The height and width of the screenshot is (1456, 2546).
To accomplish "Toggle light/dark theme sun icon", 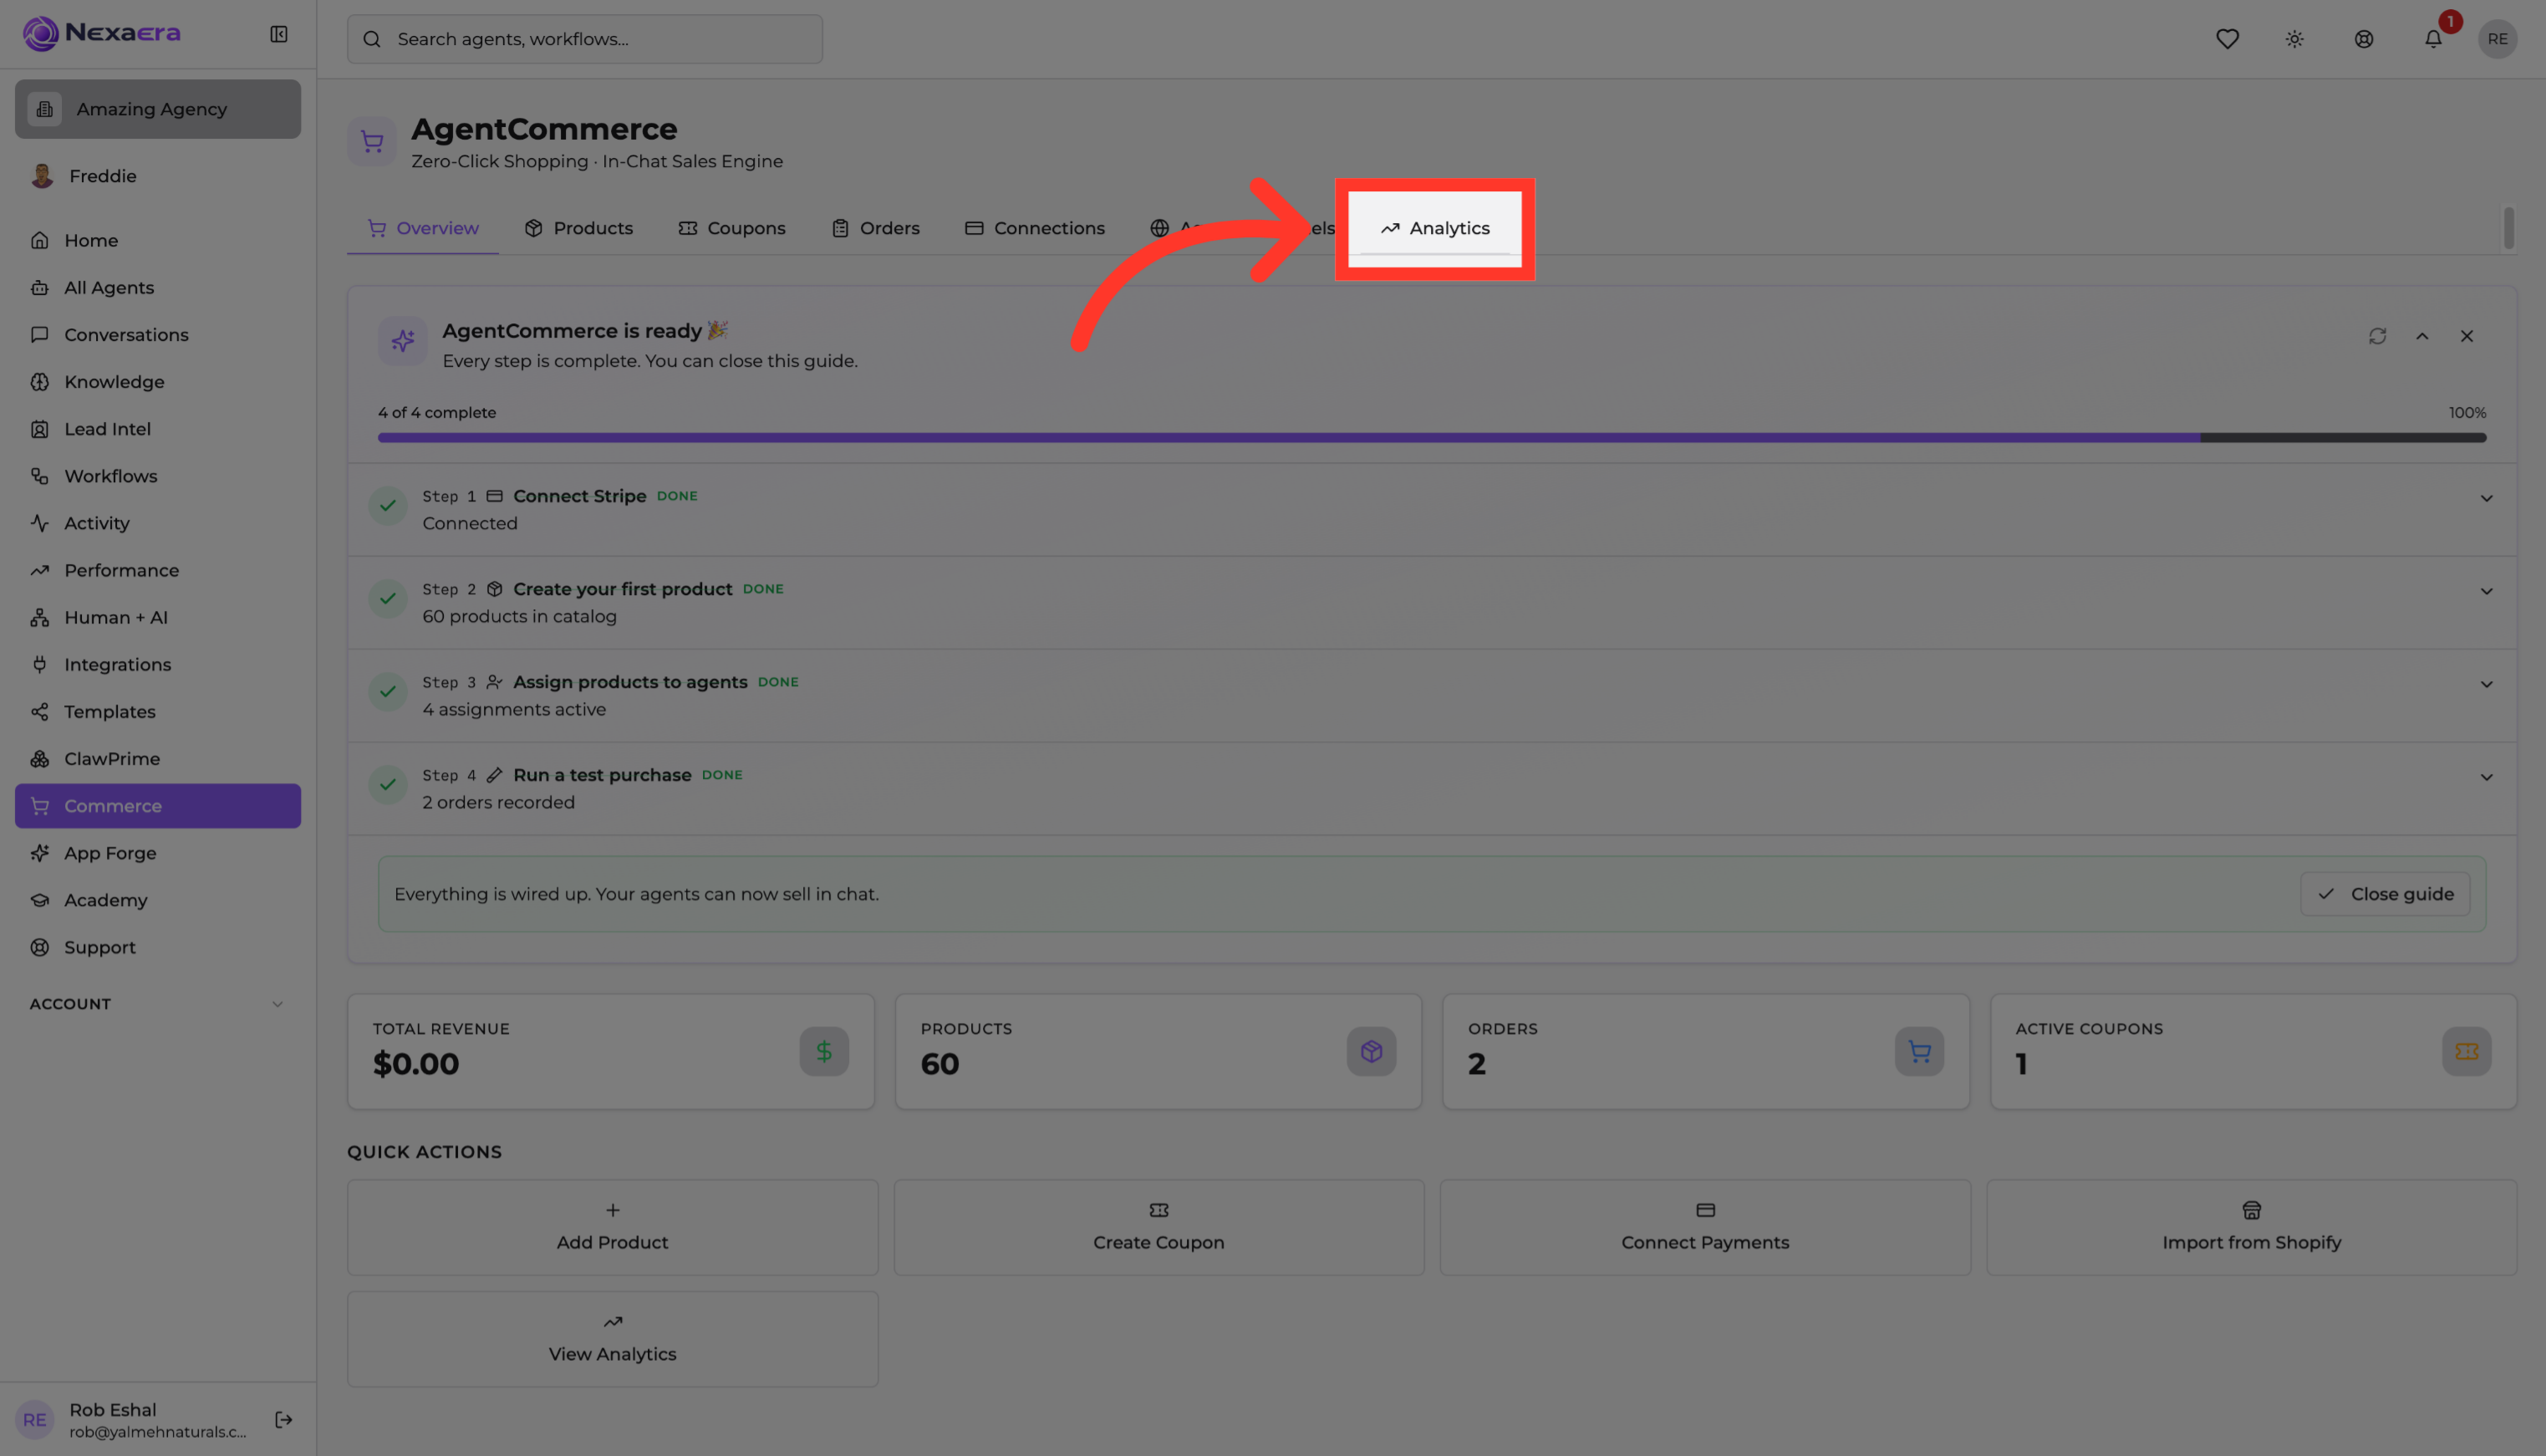I will [x=2294, y=39].
